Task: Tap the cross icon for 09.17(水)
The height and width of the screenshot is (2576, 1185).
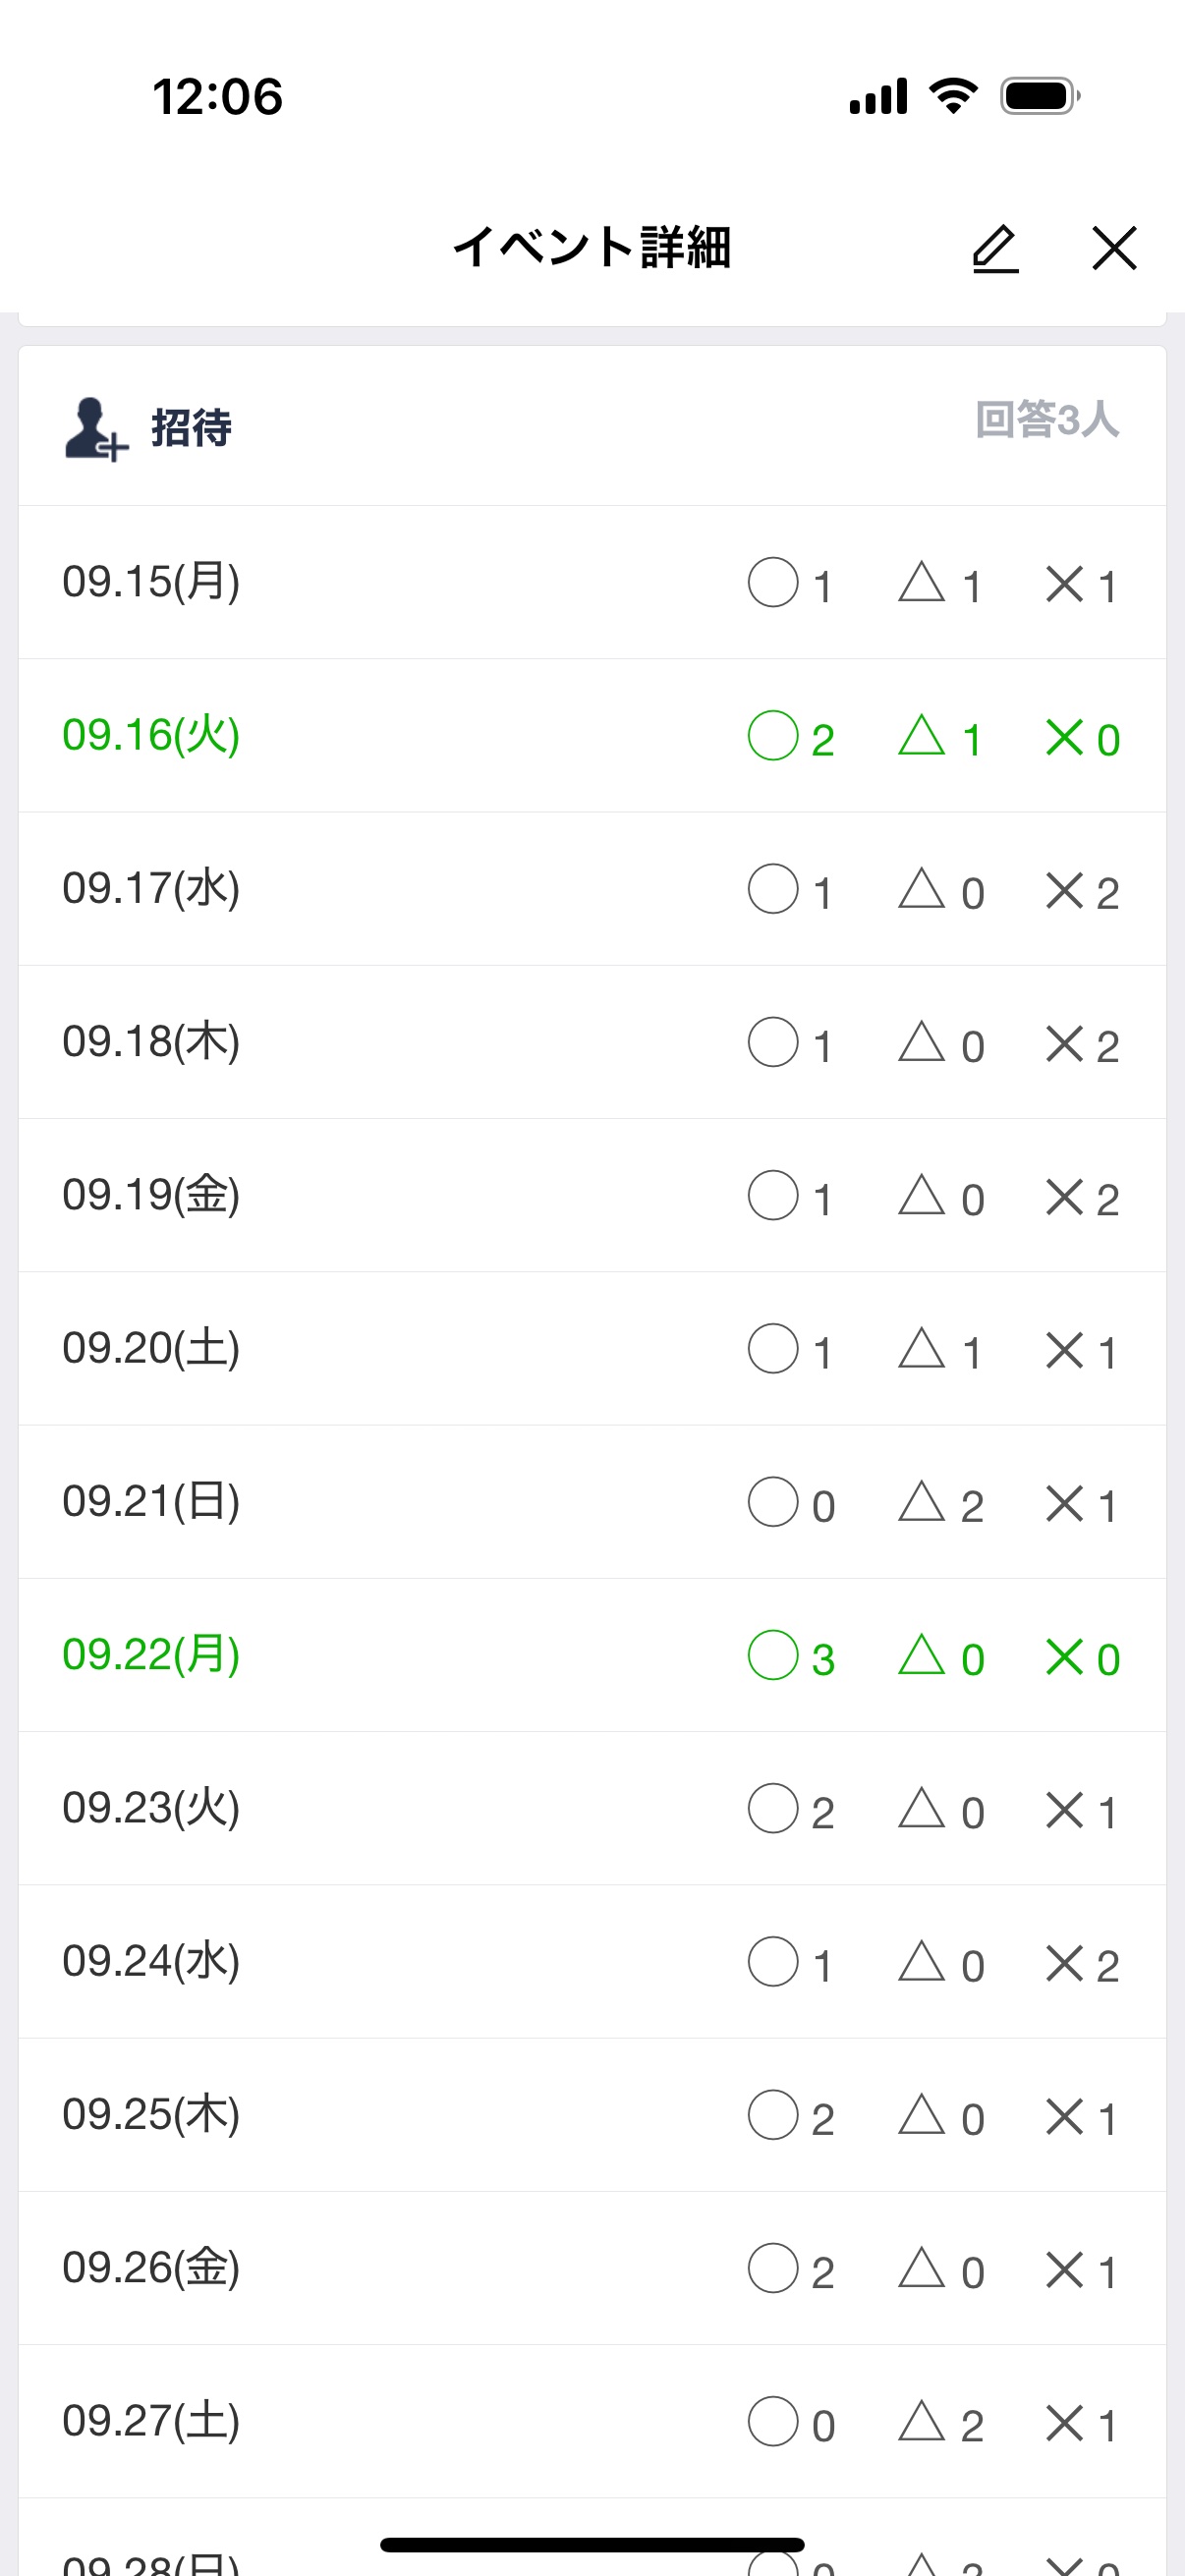Action: [x=1064, y=890]
